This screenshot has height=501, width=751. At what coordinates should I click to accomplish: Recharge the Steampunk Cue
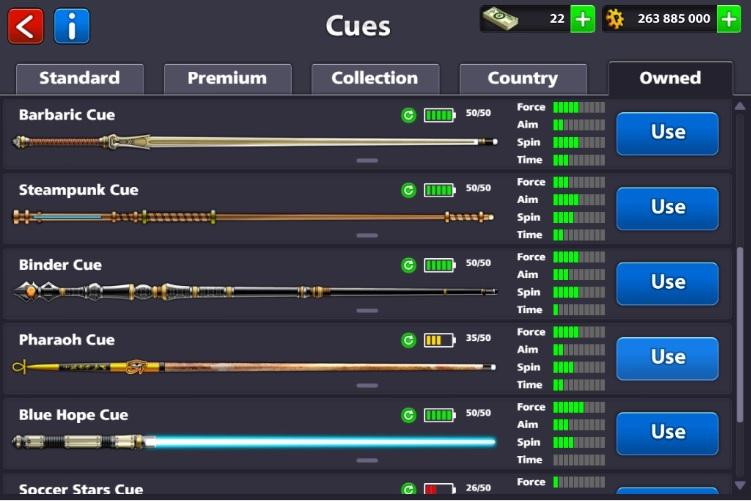click(x=409, y=190)
